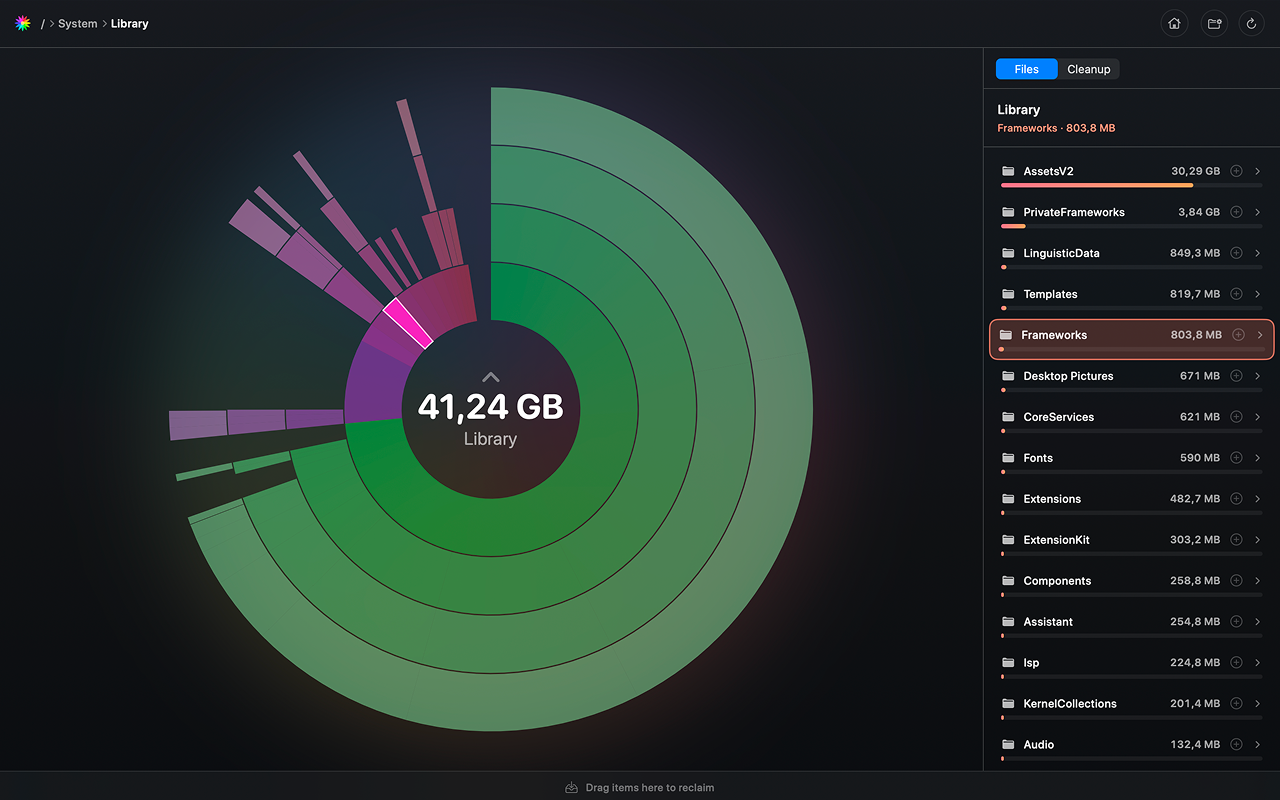Switch to the Cleanup tab
The height and width of the screenshot is (800, 1280).
click(1088, 69)
